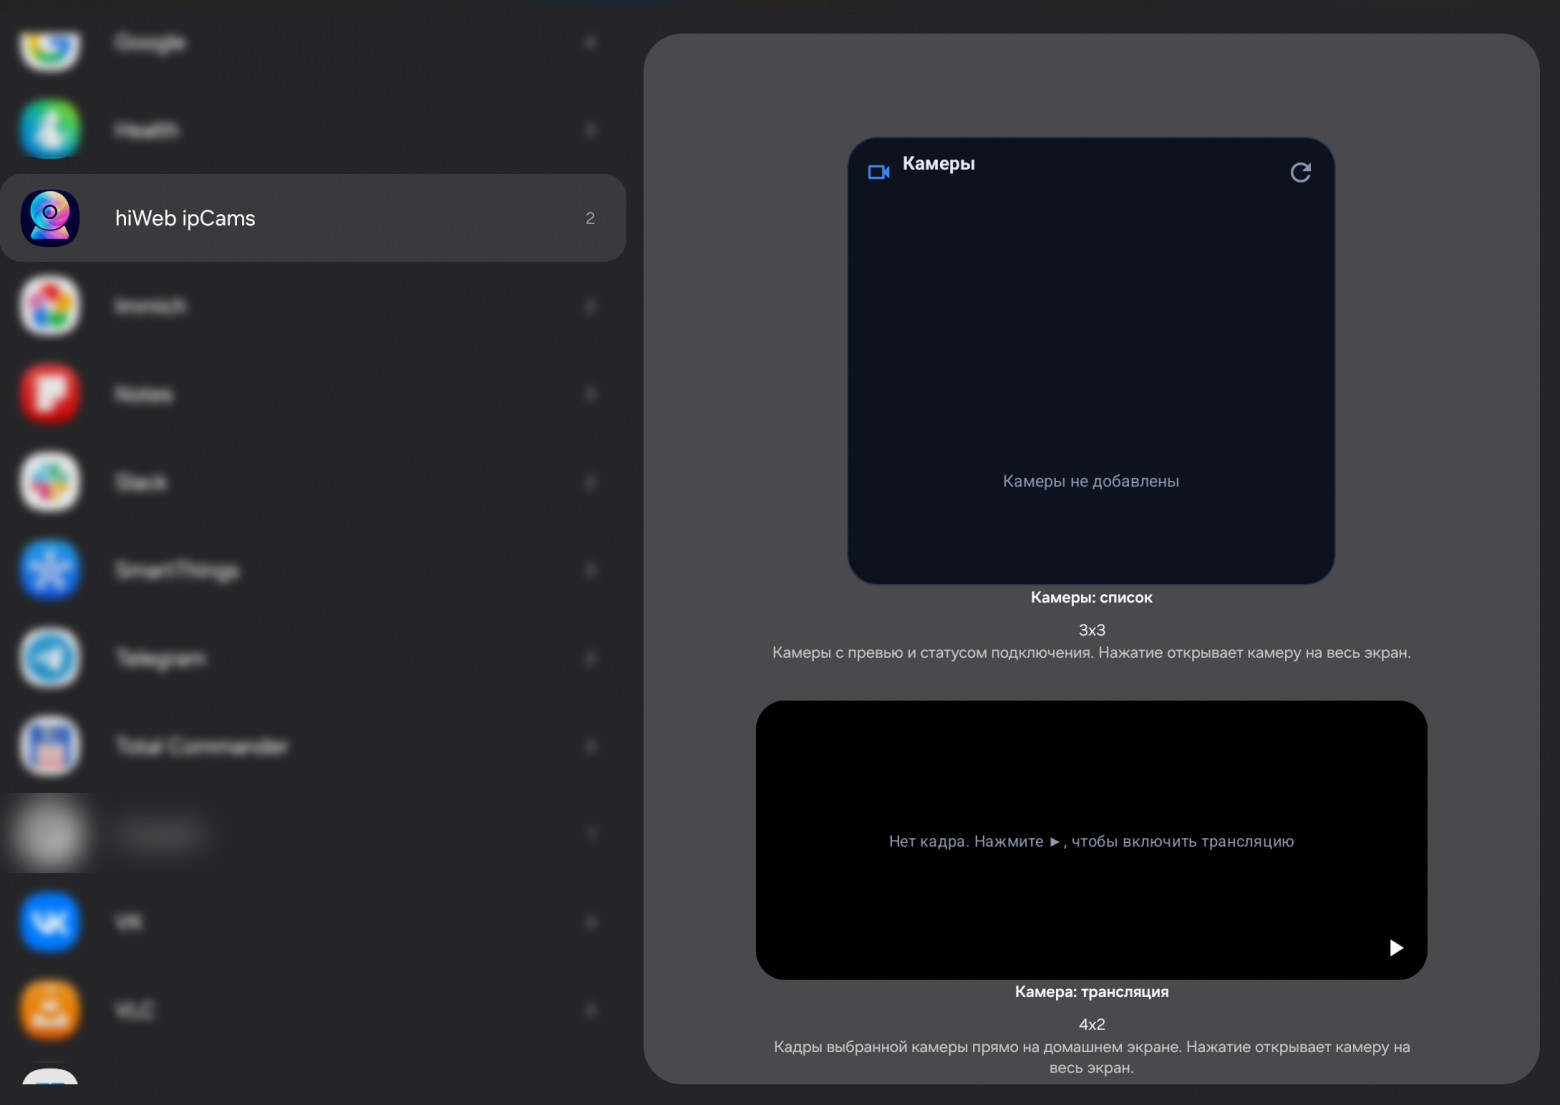The image size is (1560, 1105).
Task: Select the hiWeb ipCams app entry
Action: (313, 218)
